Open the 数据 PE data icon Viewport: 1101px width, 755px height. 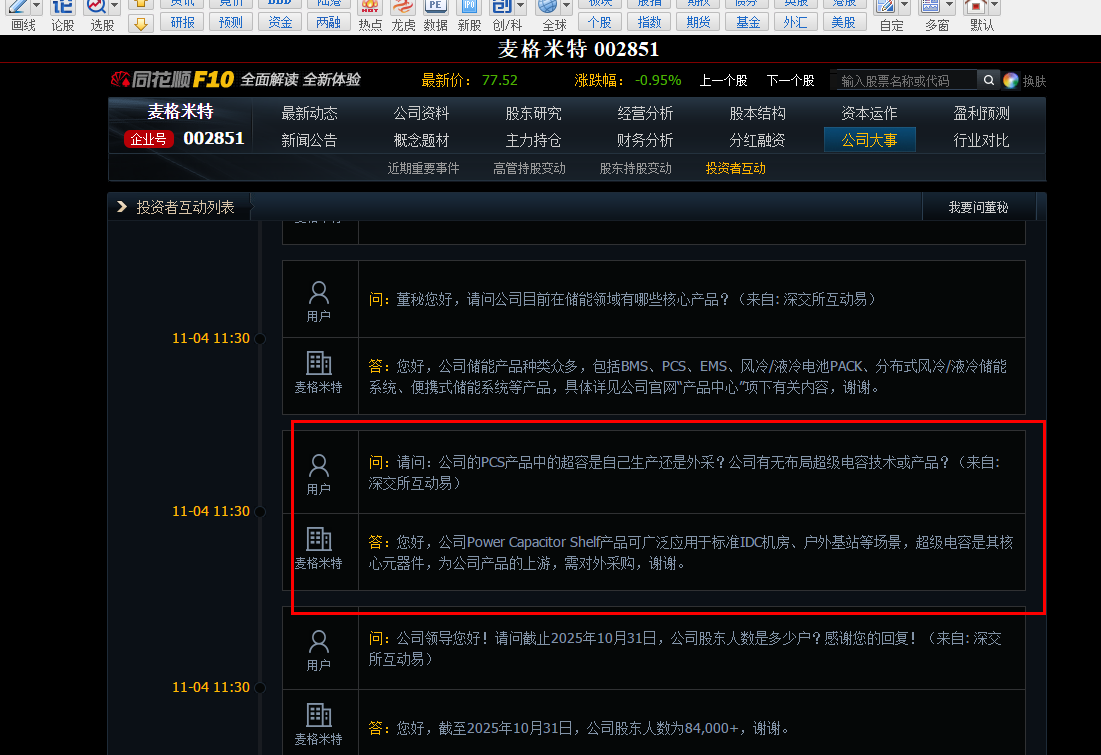(435, 8)
